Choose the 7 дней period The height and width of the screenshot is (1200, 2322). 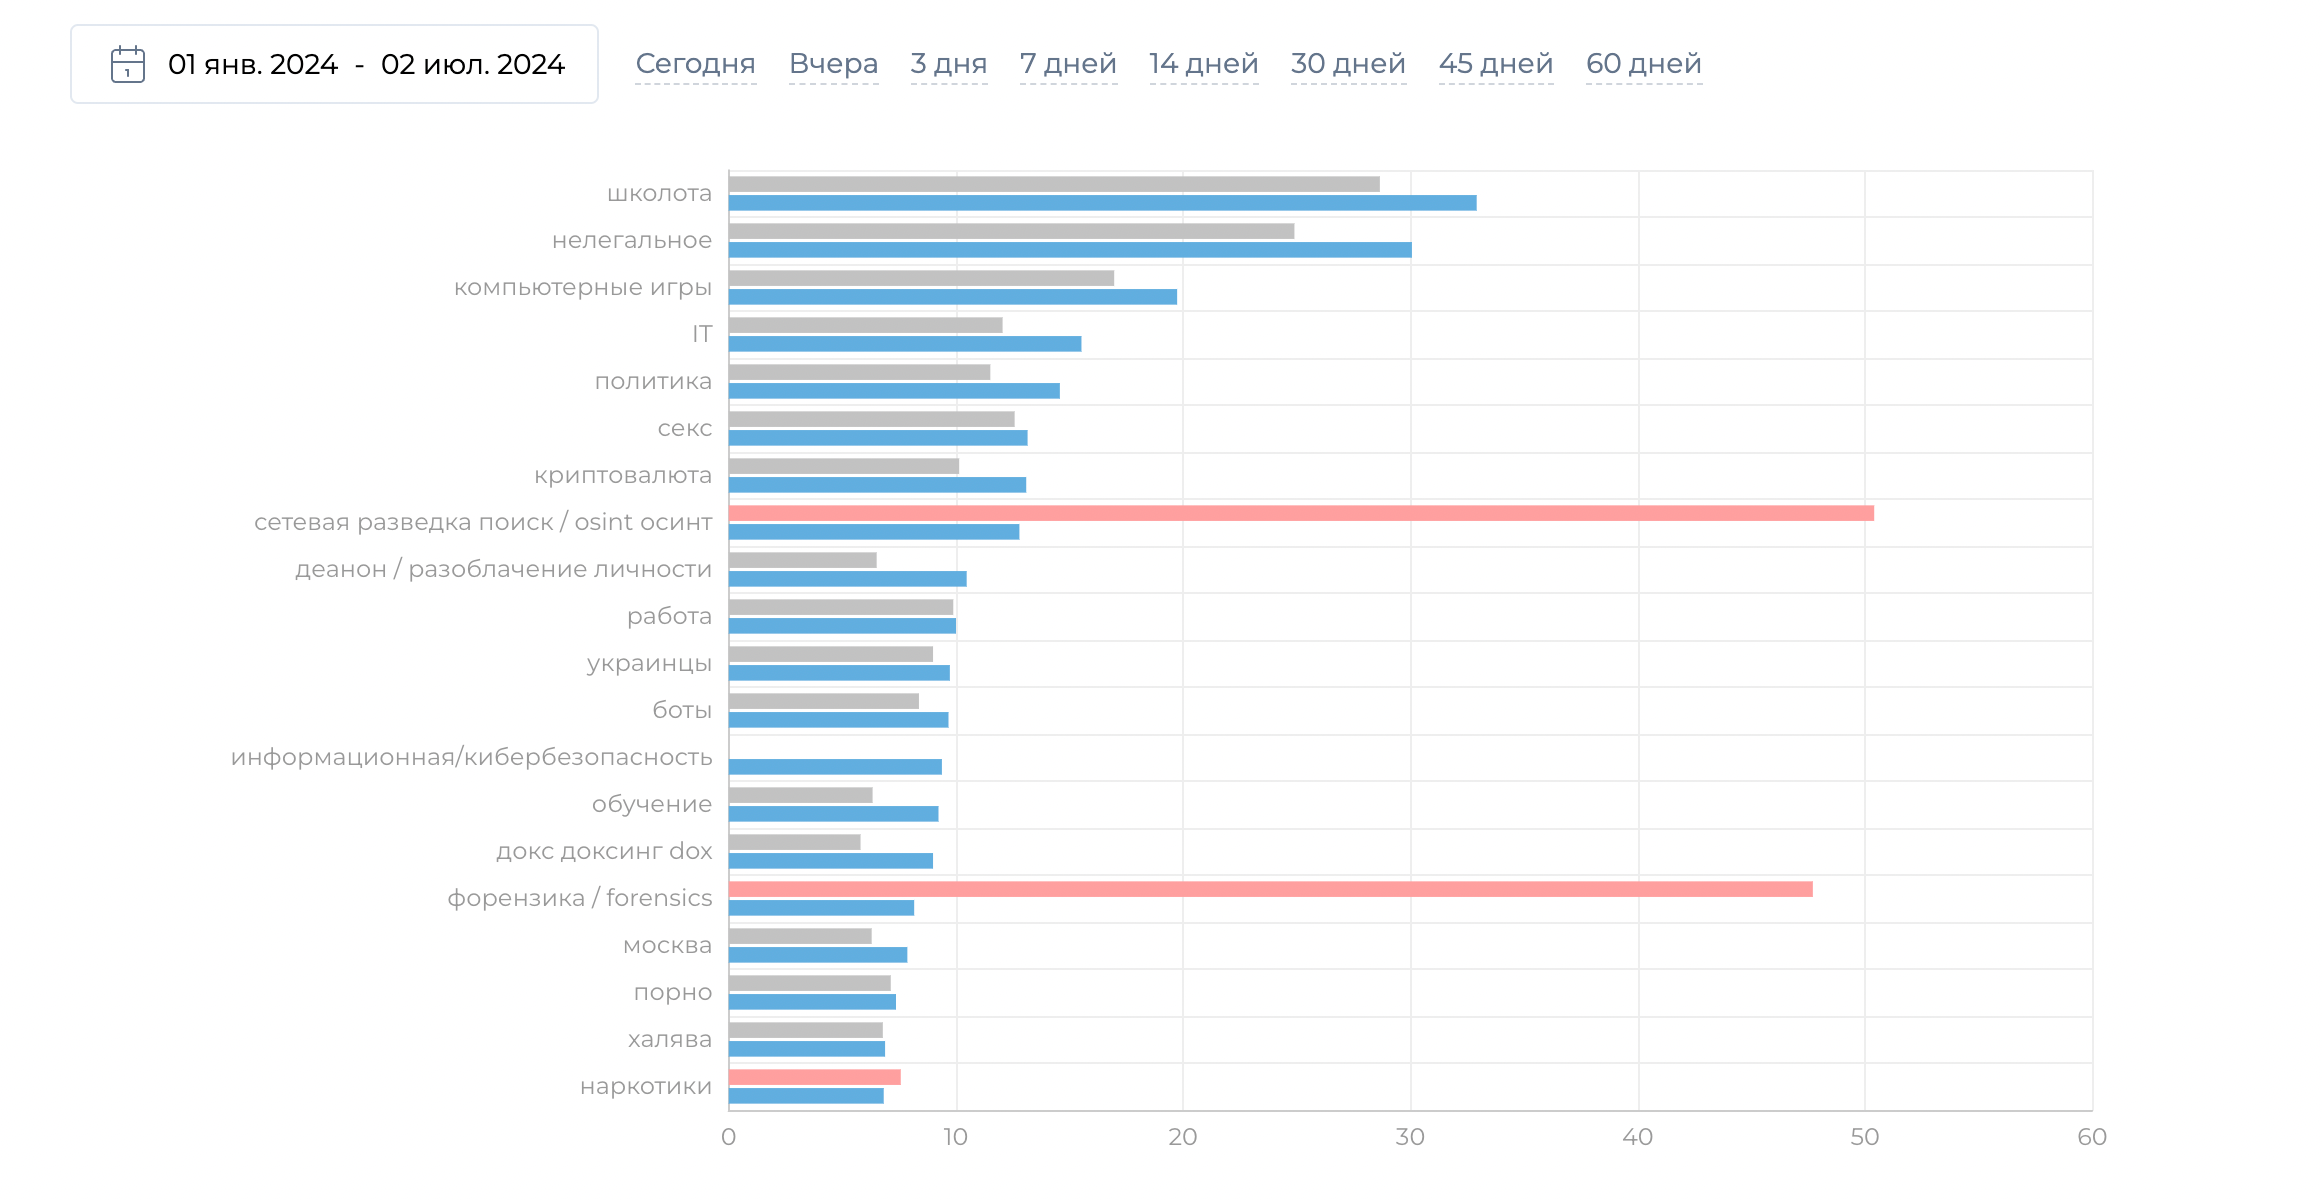pyautogui.click(x=1068, y=64)
